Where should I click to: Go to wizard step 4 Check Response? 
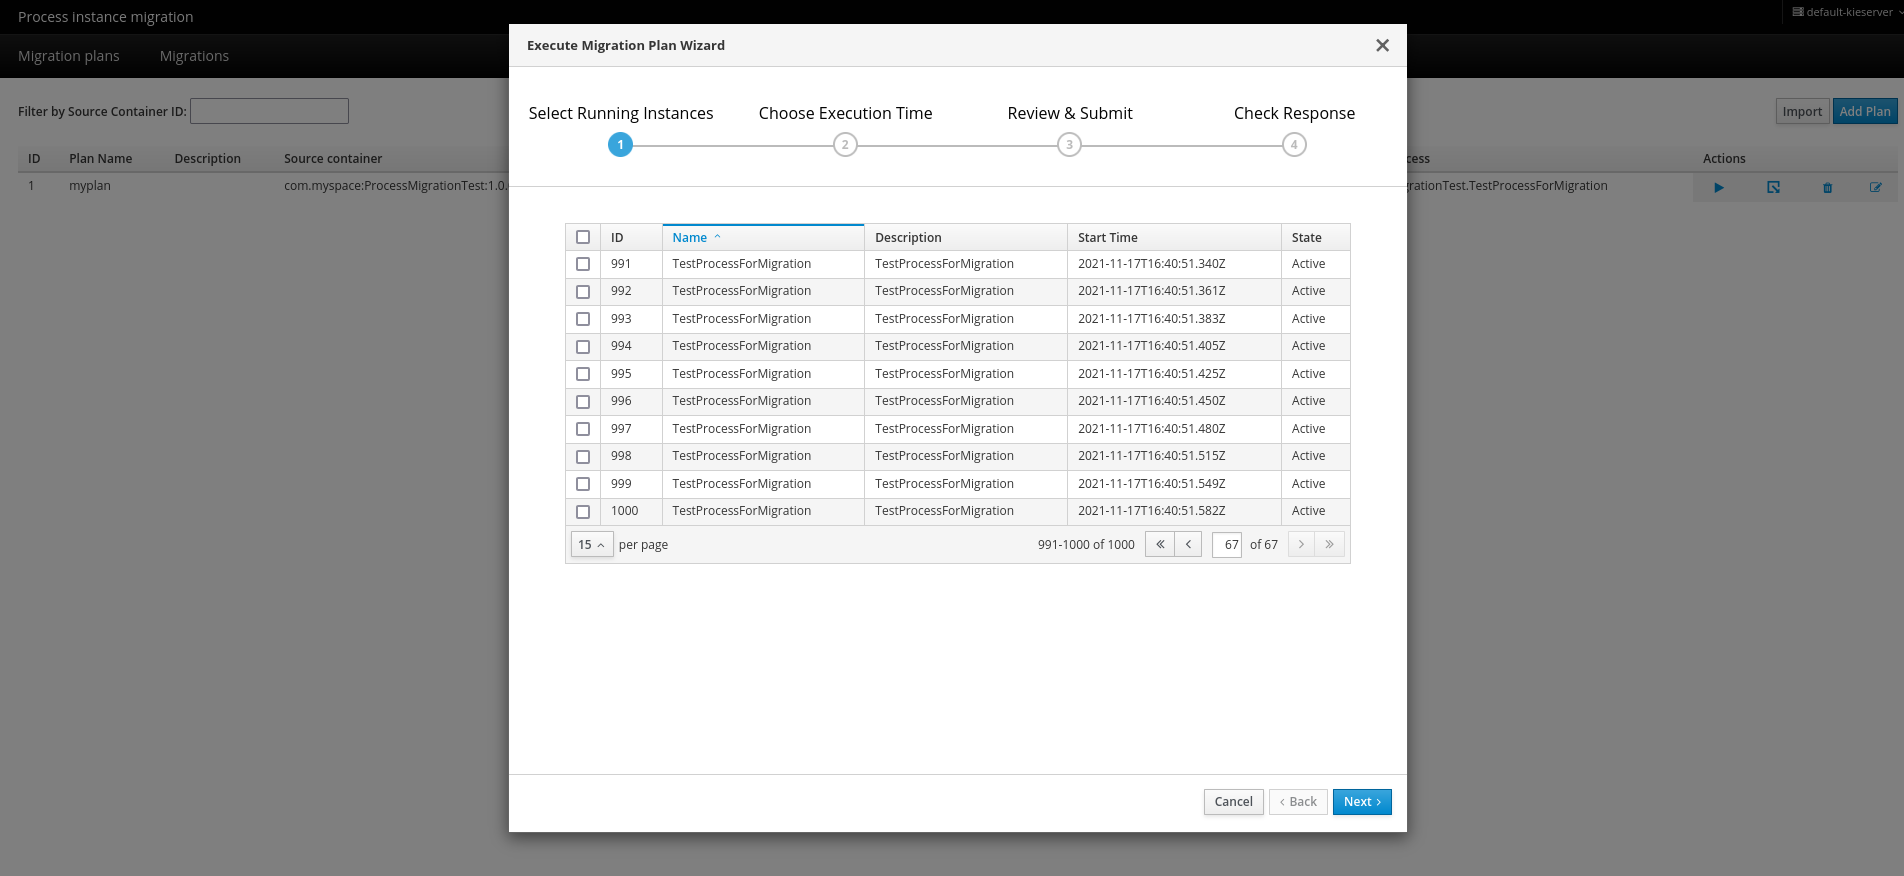point(1294,145)
